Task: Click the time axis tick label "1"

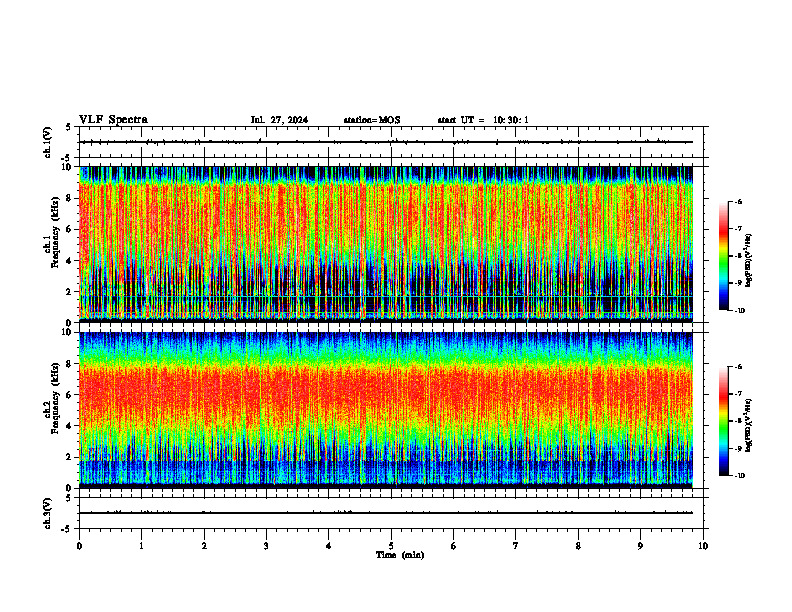Action: pos(142,546)
